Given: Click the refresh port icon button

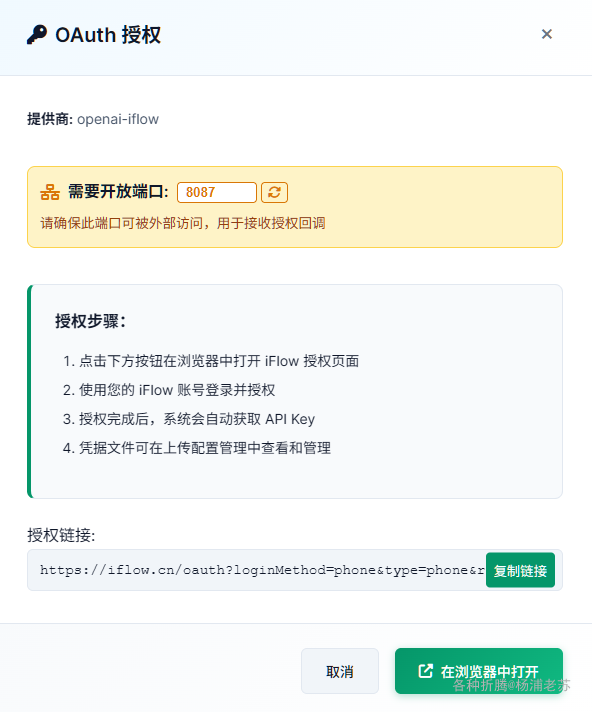Looking at the screenshot, I should 274,192.
